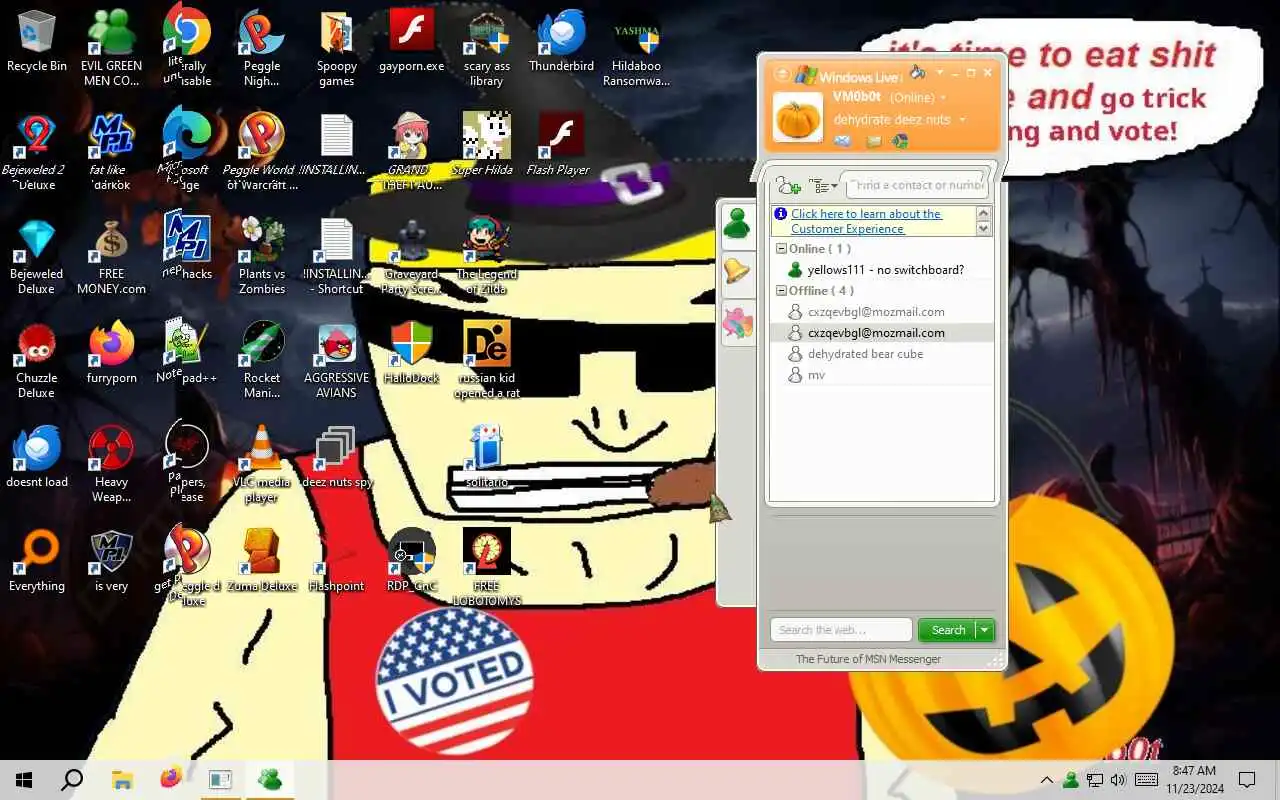Launch the Peggle Nights desktop shortcut
1280x800 pixels.
[261, 48]
